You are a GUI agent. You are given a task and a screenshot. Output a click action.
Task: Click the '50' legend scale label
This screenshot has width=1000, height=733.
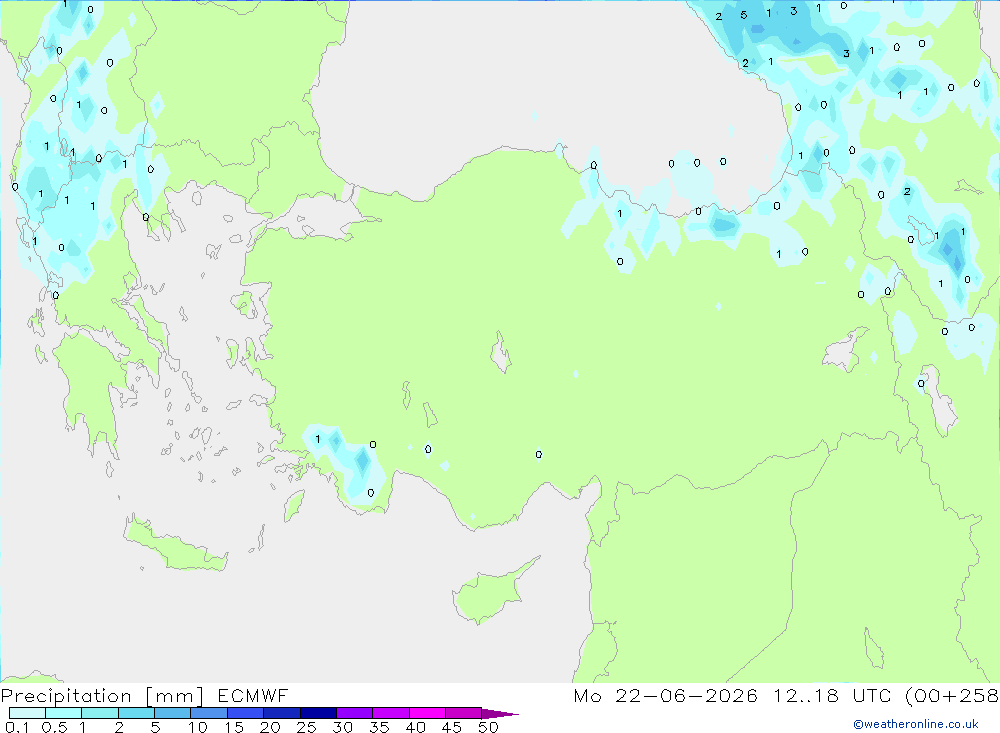[489, 727]
